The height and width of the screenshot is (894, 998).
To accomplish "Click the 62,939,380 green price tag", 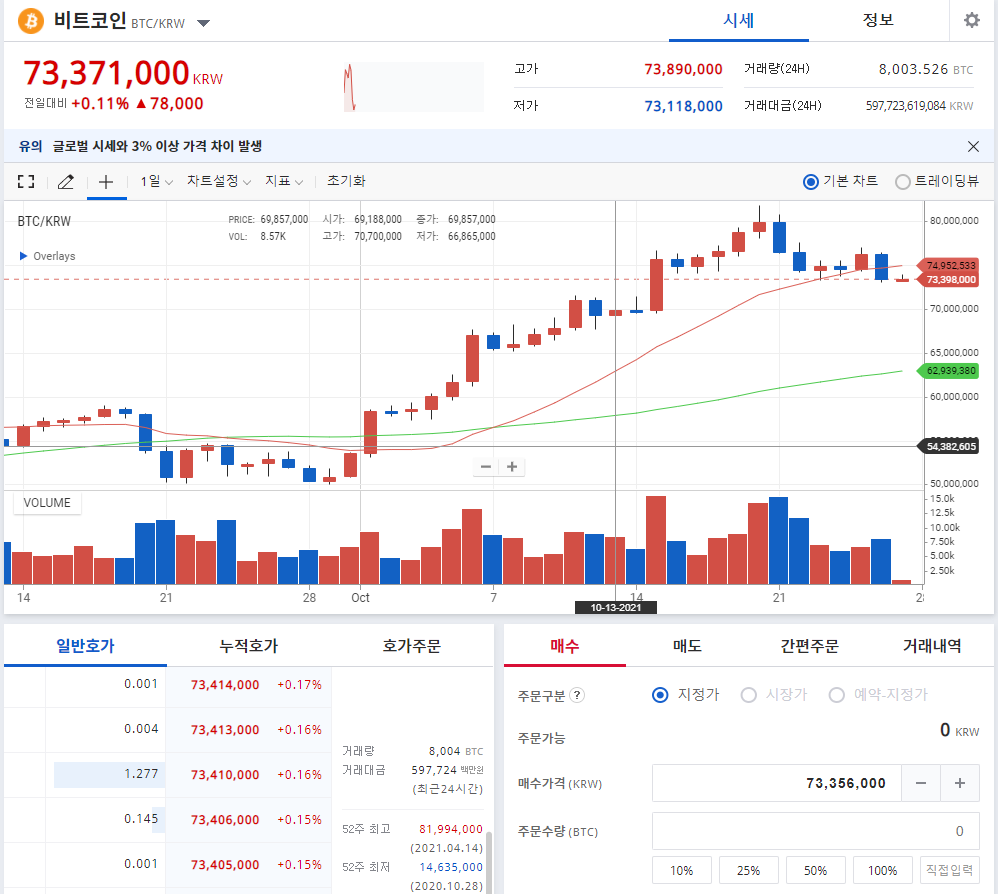I will click(948, 370).
